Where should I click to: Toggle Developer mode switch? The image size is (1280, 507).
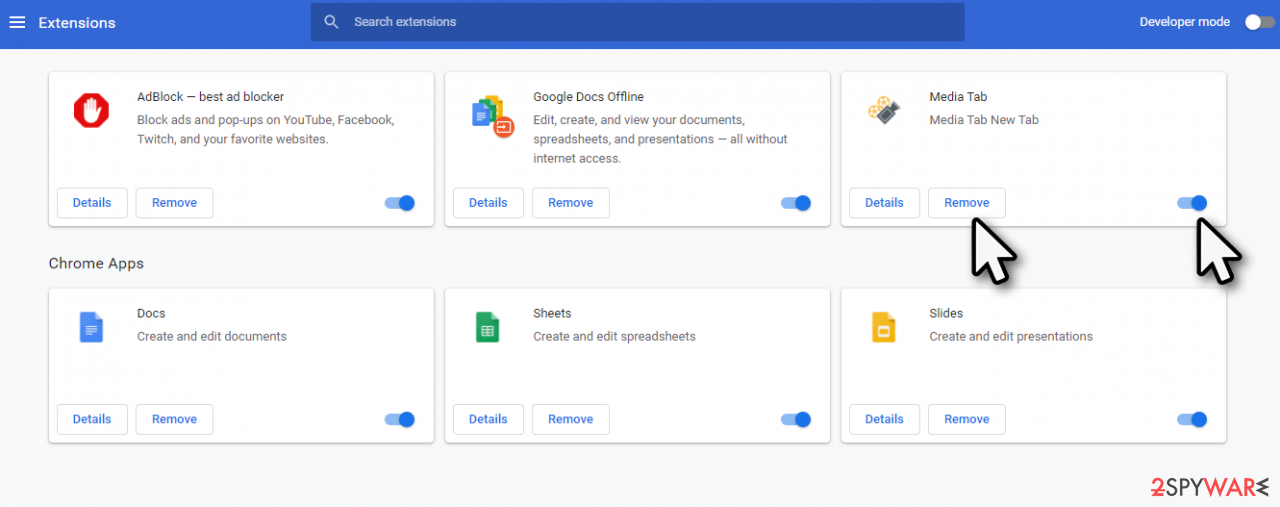click(x=1259, y=22)
